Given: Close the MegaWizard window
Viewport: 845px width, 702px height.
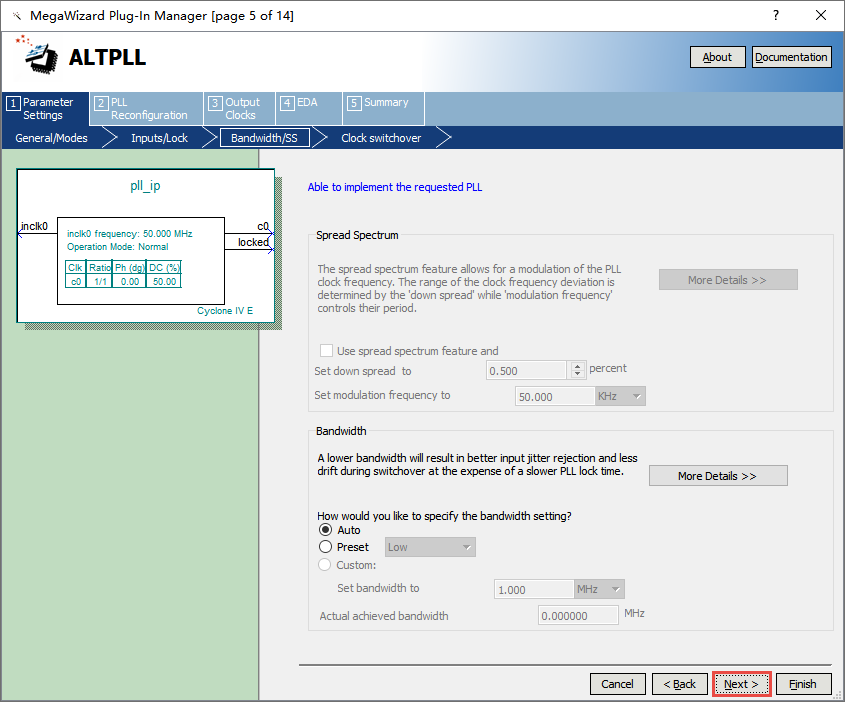Looking at the screenshot, I should (x=820, y=15).
